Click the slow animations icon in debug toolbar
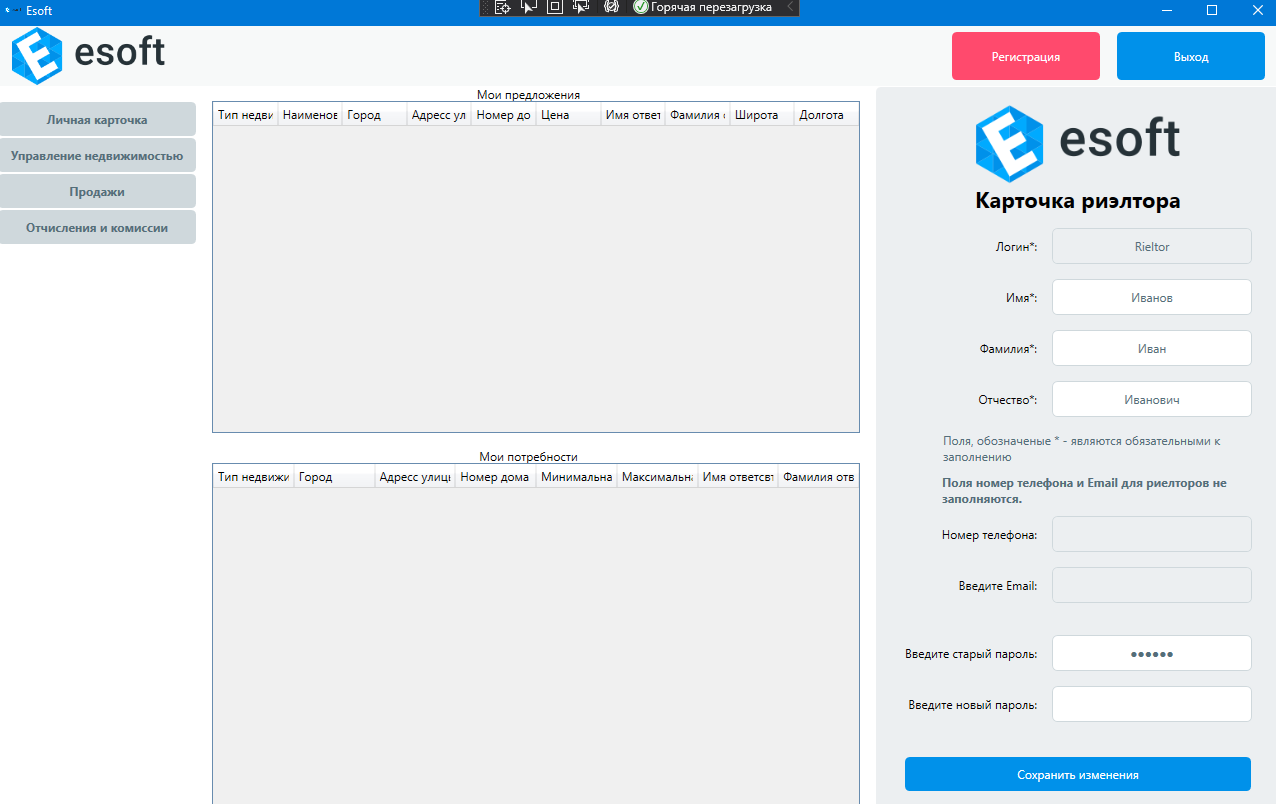This screenshot has width=1276, height=804. [609, 8]
